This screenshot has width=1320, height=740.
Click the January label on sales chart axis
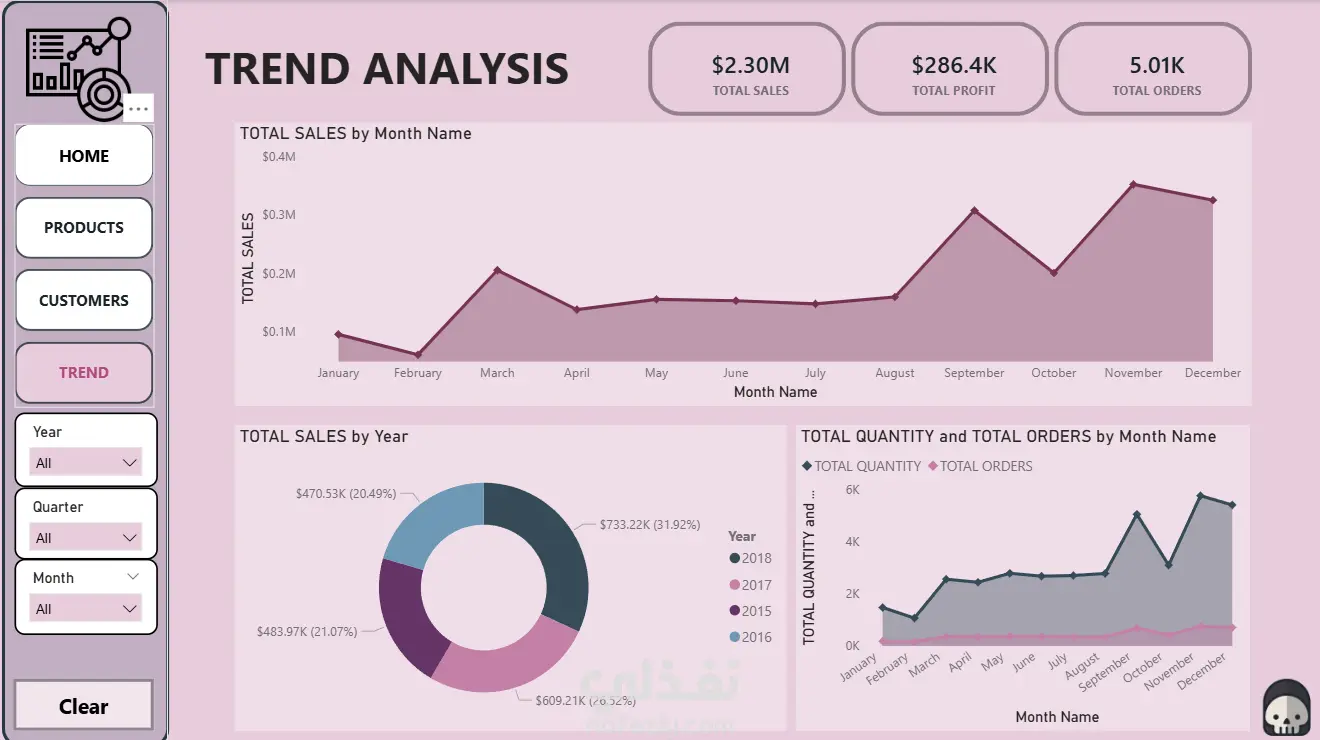338,373
